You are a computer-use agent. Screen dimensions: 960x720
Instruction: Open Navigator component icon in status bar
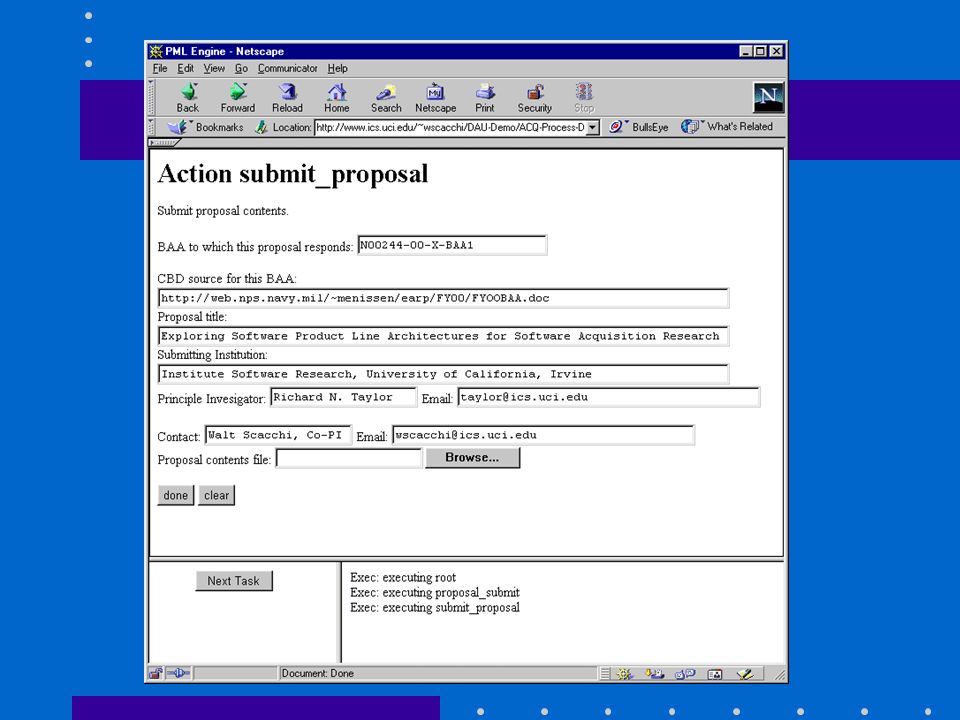[624, 674]
